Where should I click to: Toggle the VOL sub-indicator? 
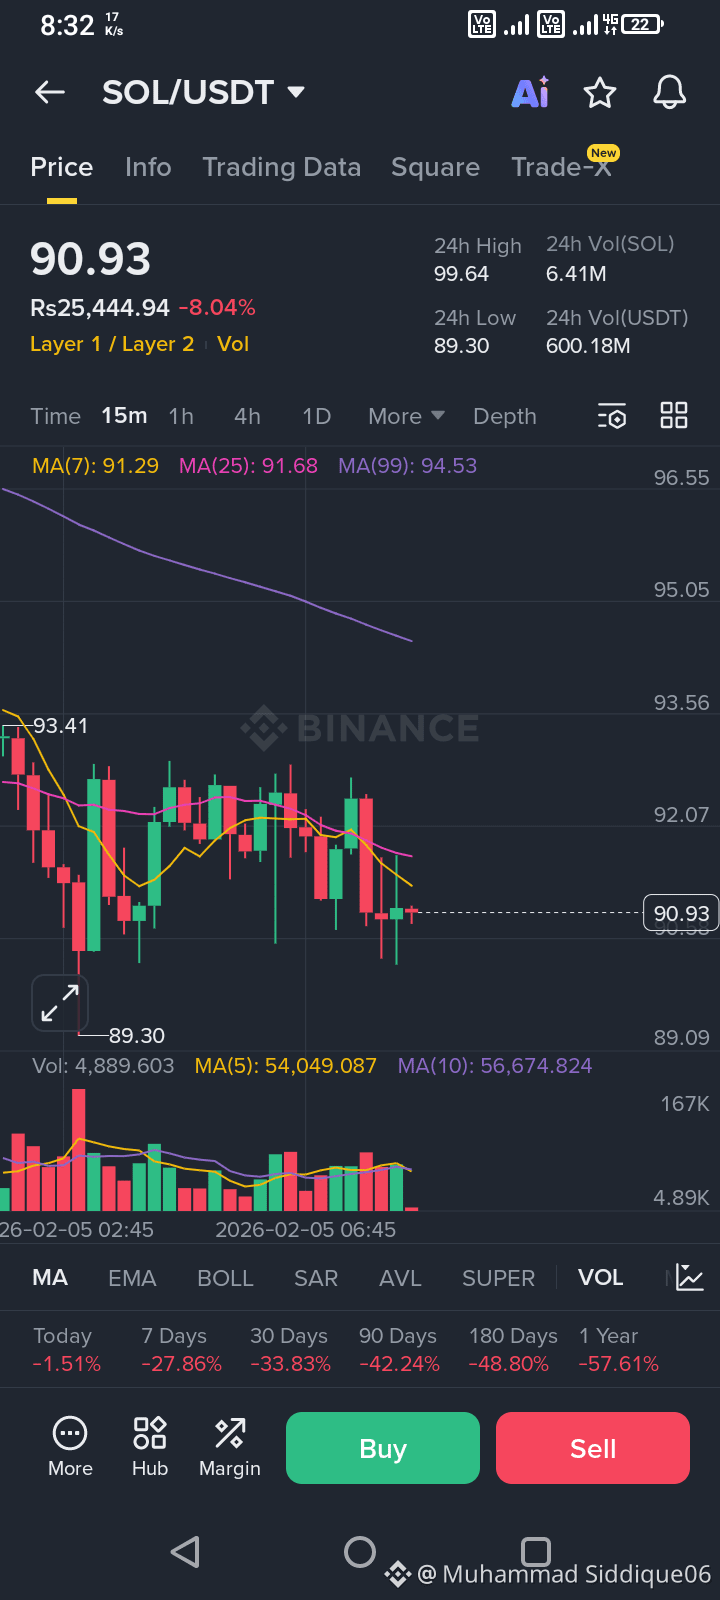coord(600,1278)
